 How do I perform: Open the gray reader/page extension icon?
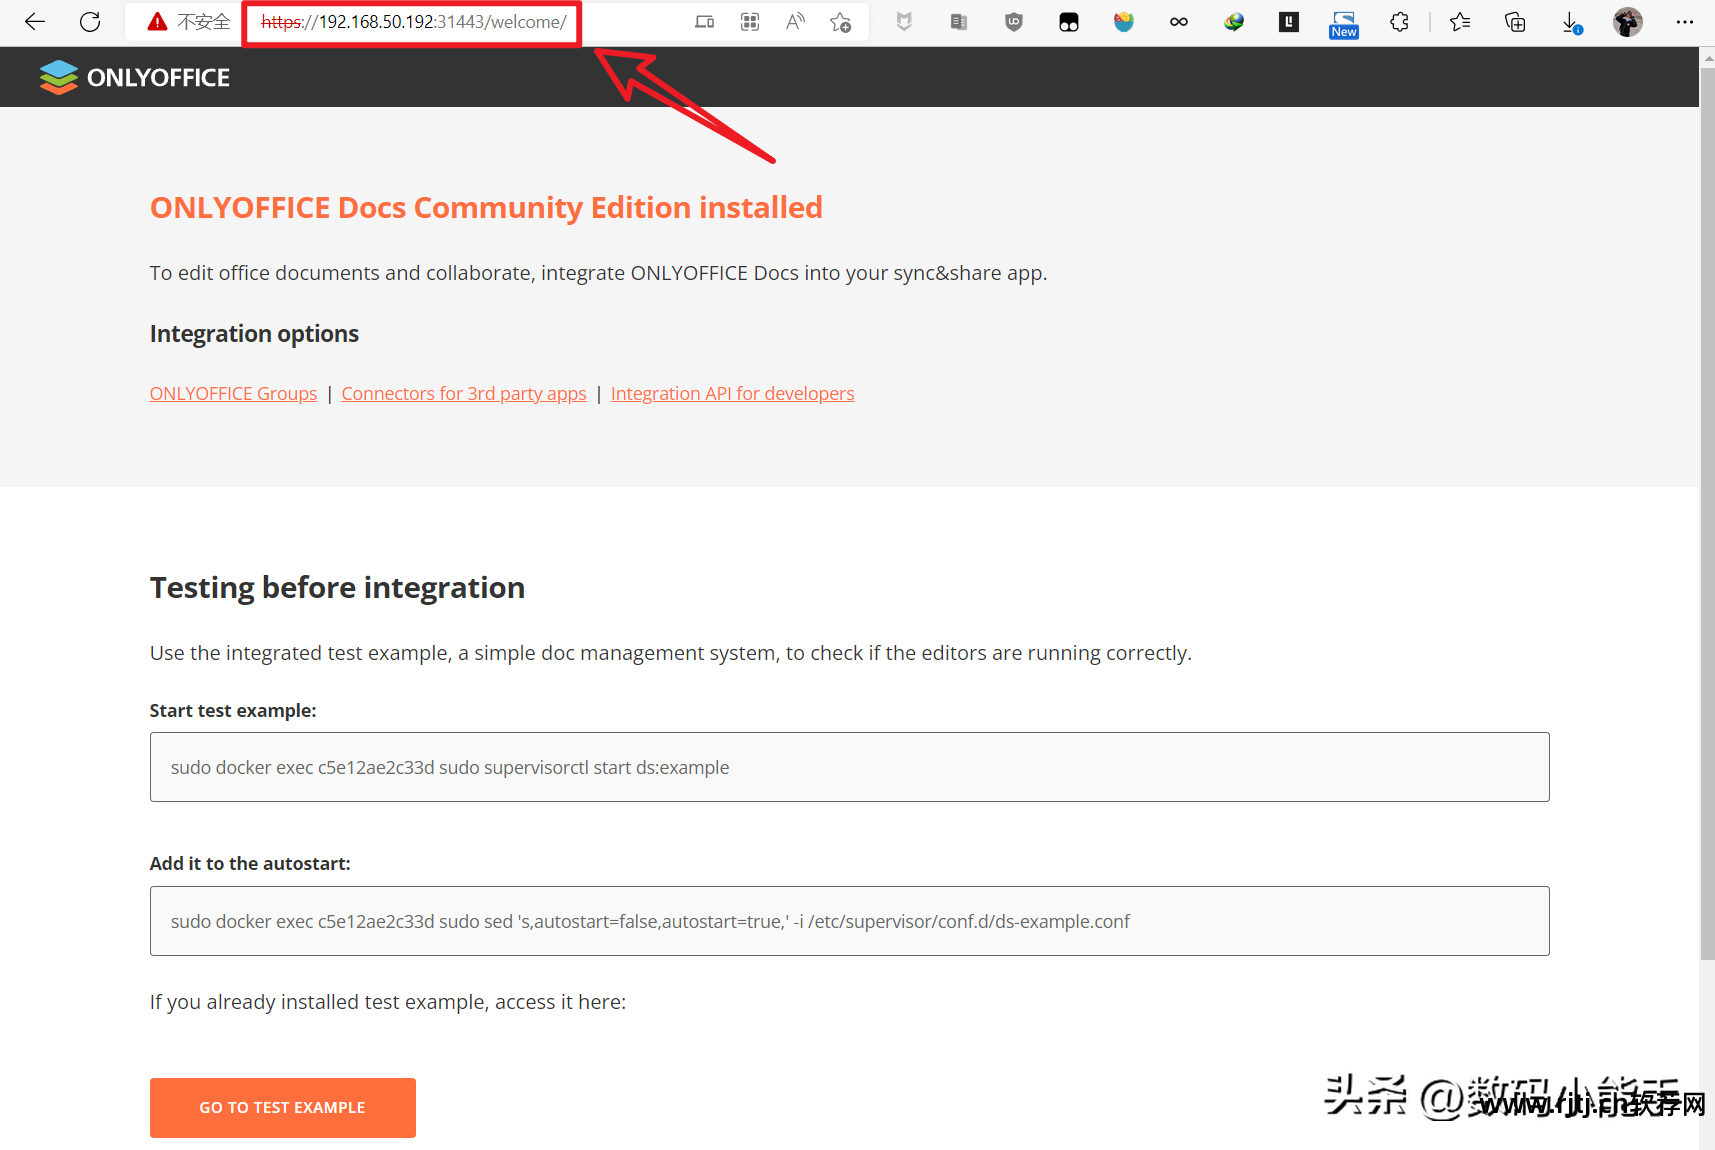click(959, 22)
